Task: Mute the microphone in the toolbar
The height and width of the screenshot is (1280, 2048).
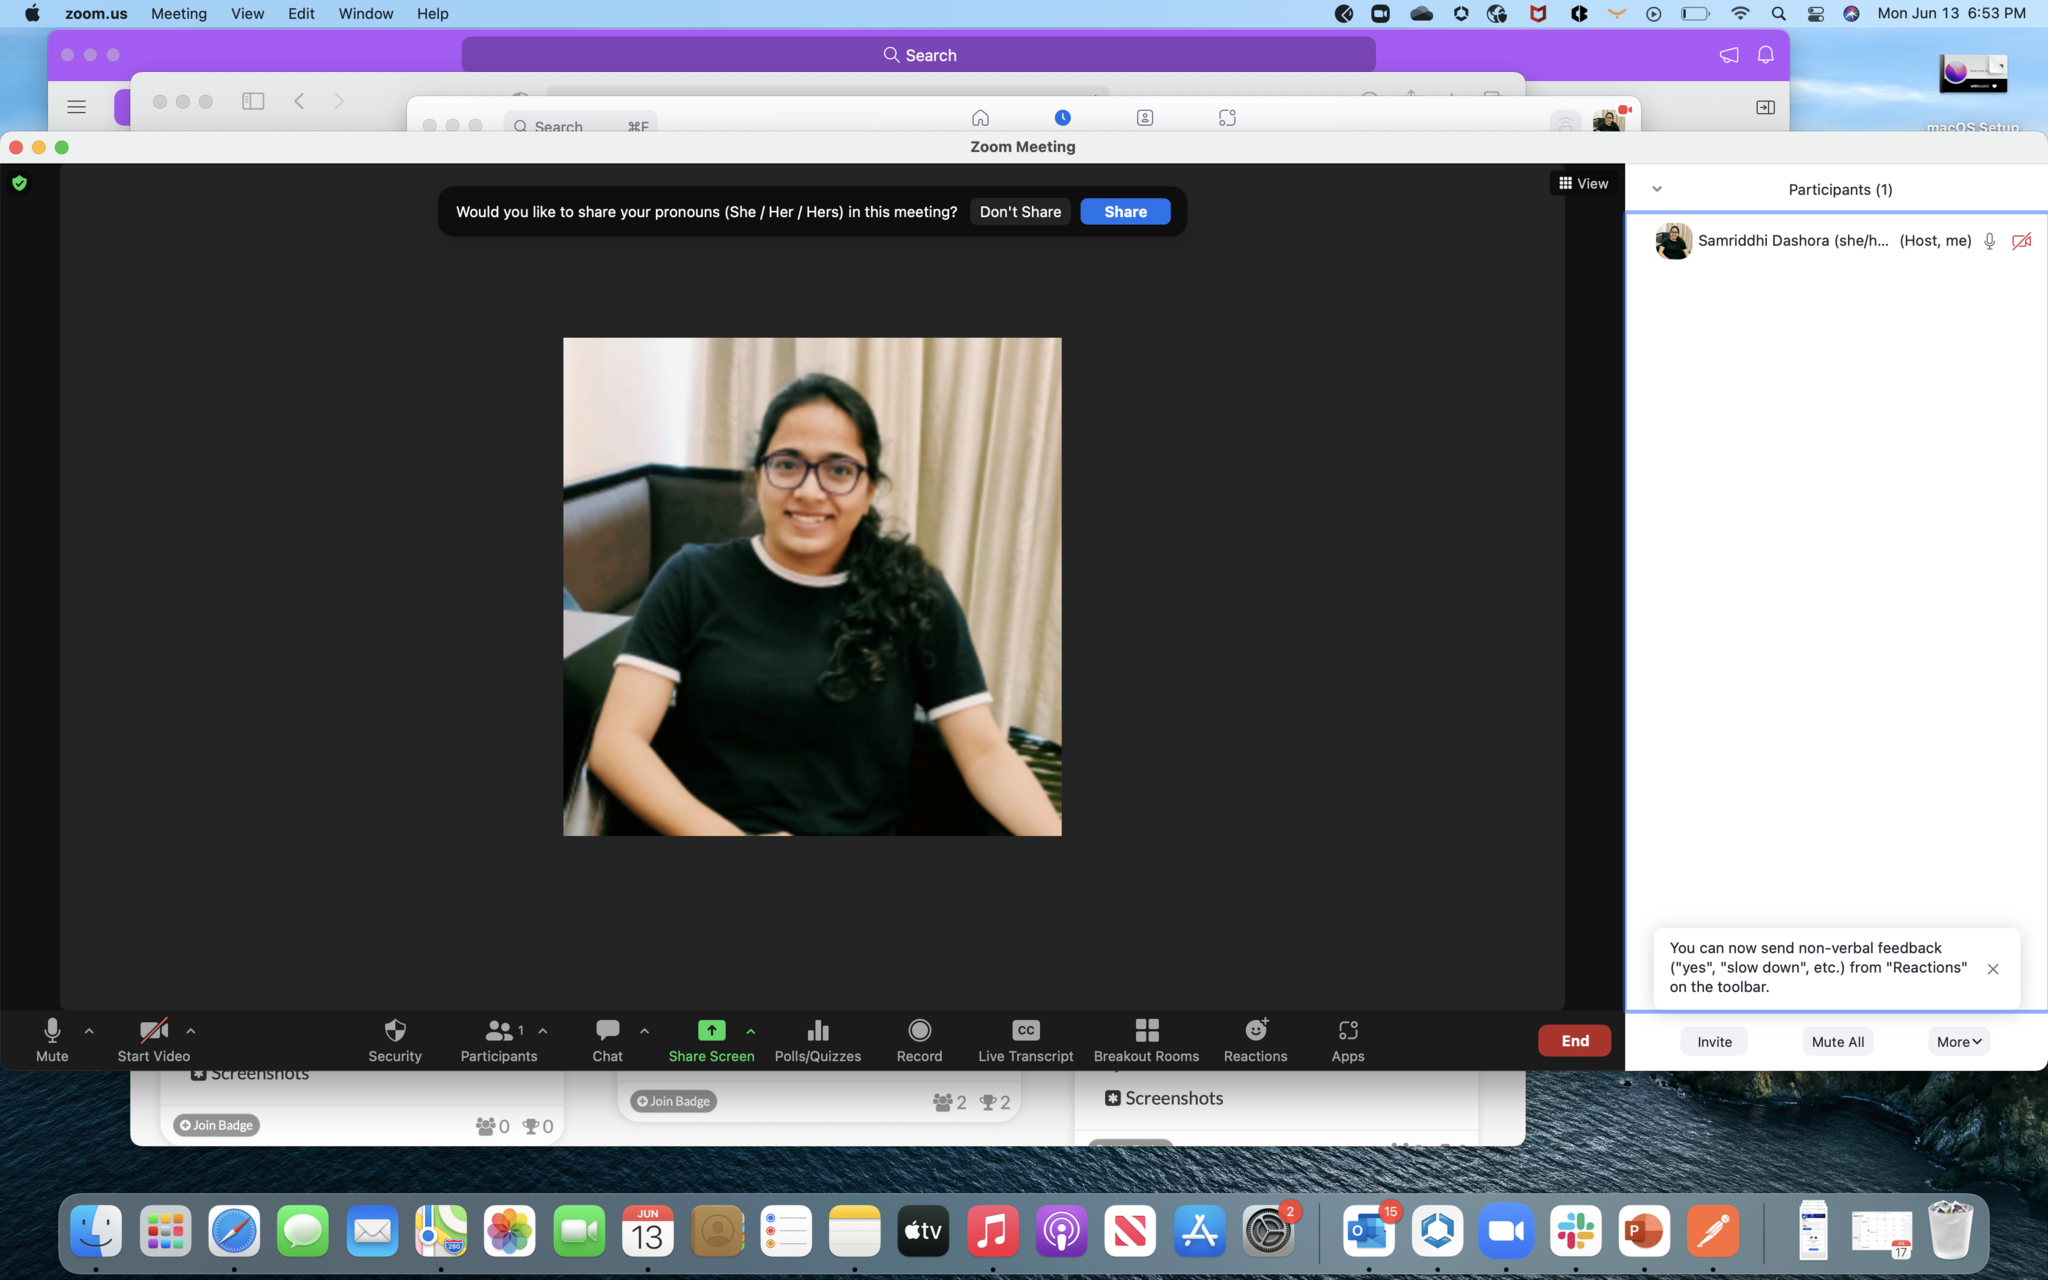Action: 52,1030
